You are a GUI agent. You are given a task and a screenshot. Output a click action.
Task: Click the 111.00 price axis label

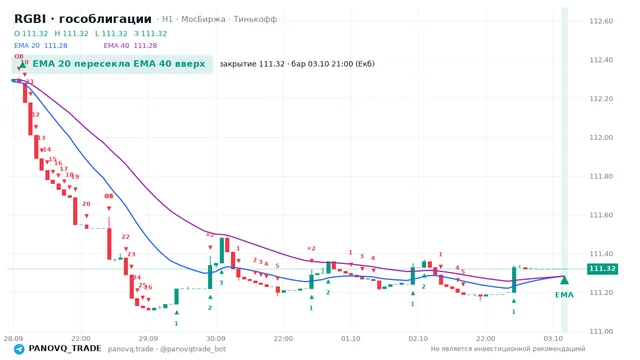point(601,331)
